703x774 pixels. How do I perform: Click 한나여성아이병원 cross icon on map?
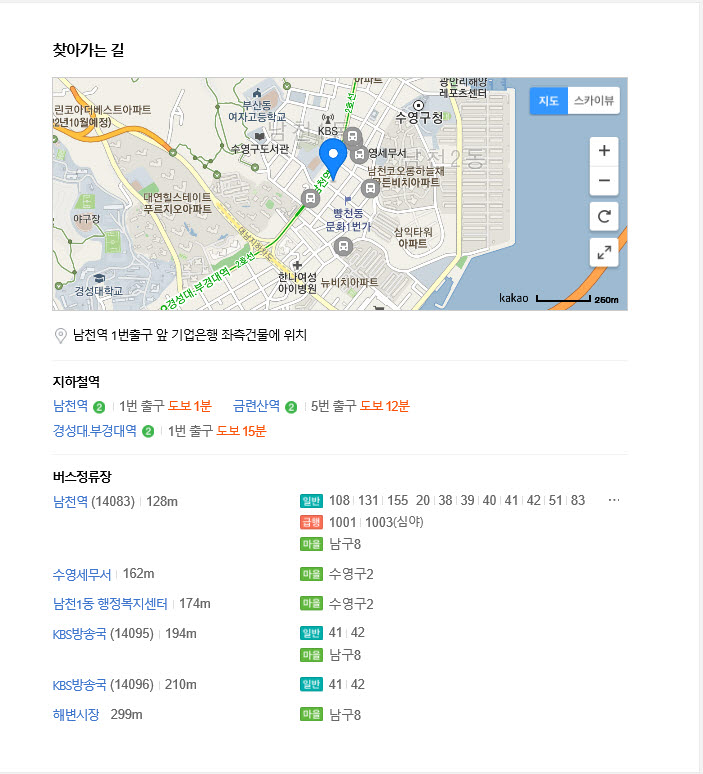[297, 266]
